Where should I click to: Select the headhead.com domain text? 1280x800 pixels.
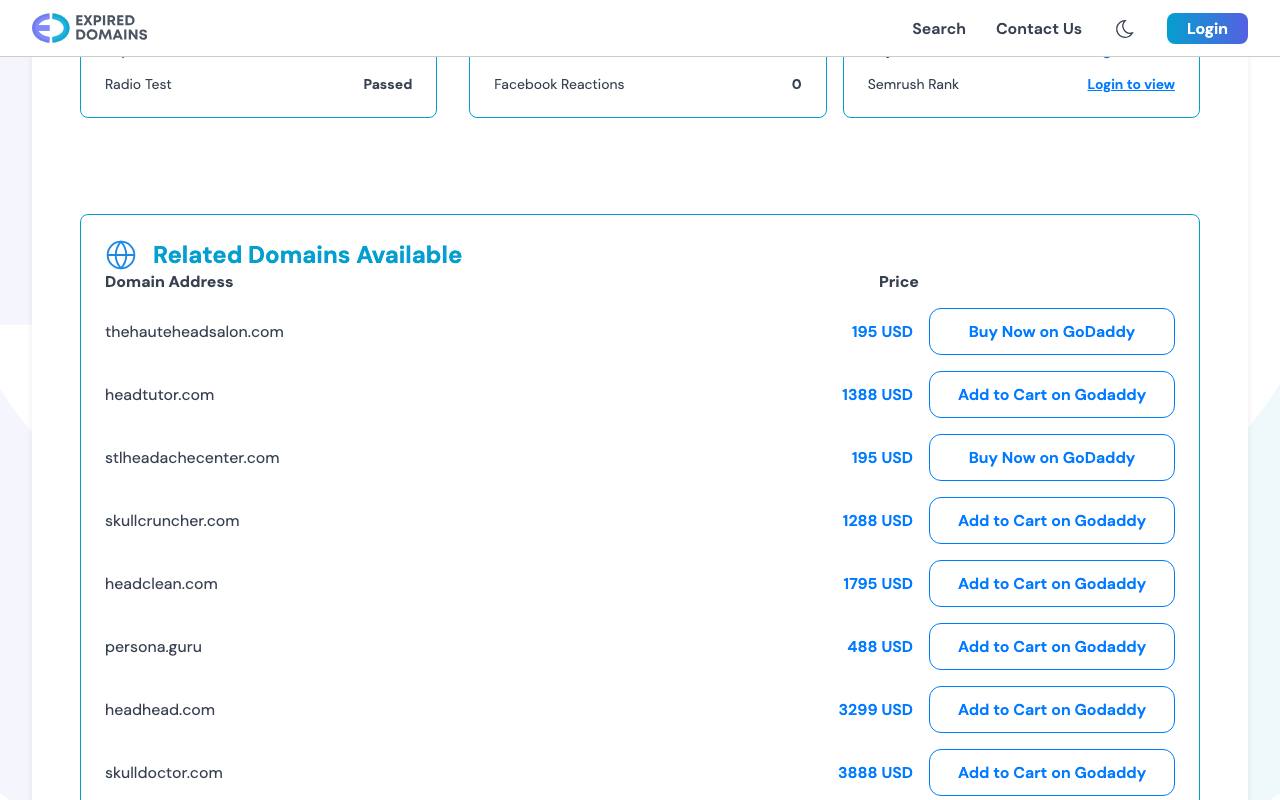(160, 709)
